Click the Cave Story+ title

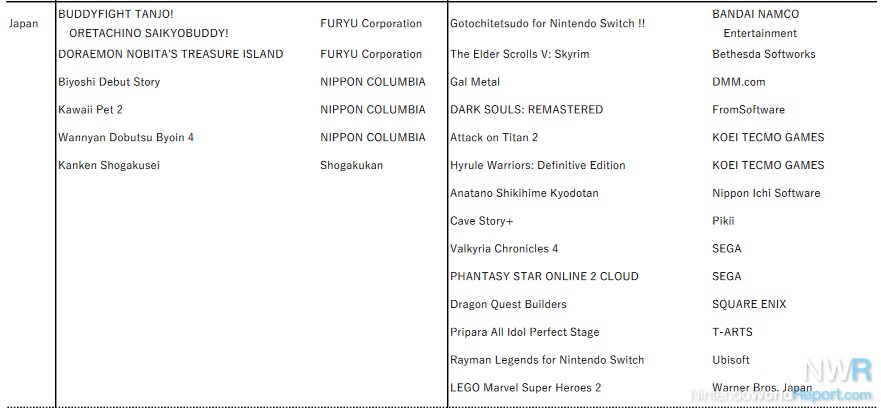point(482,221)
